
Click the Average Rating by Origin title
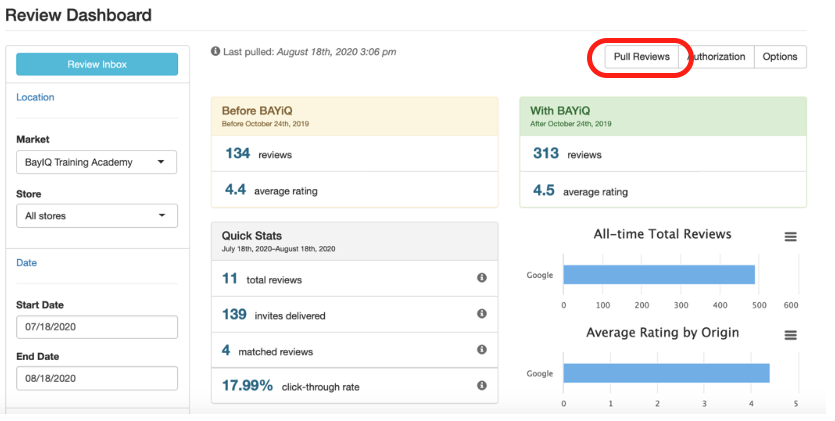pos(662,333)
